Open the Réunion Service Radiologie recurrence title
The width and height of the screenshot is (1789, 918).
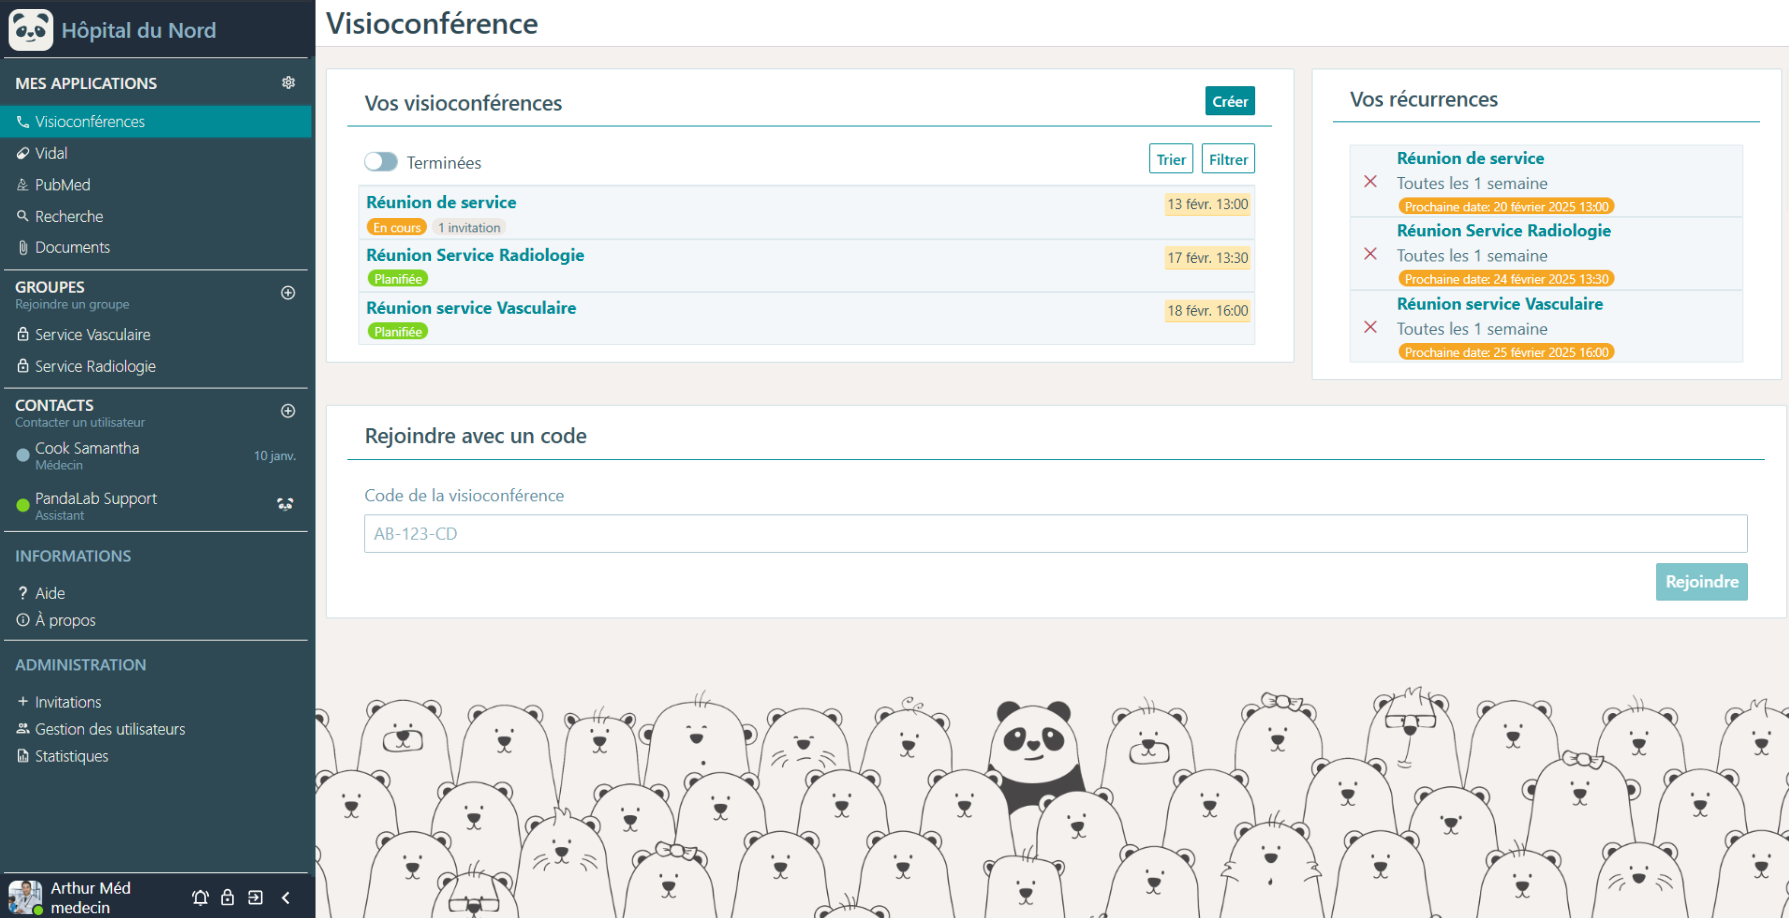(x=1504, y=230)
